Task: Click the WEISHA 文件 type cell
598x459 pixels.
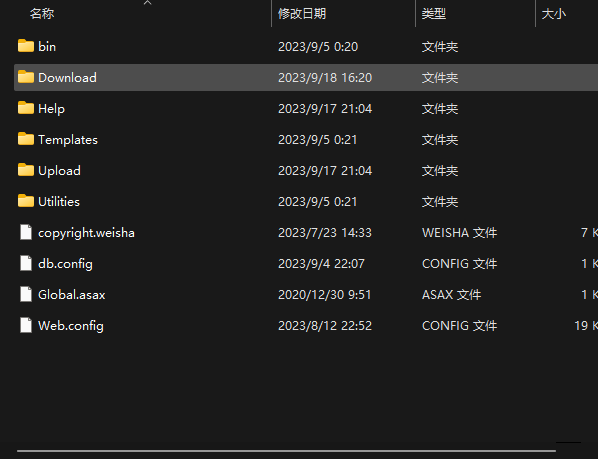Action: click(x=460, y=233)
